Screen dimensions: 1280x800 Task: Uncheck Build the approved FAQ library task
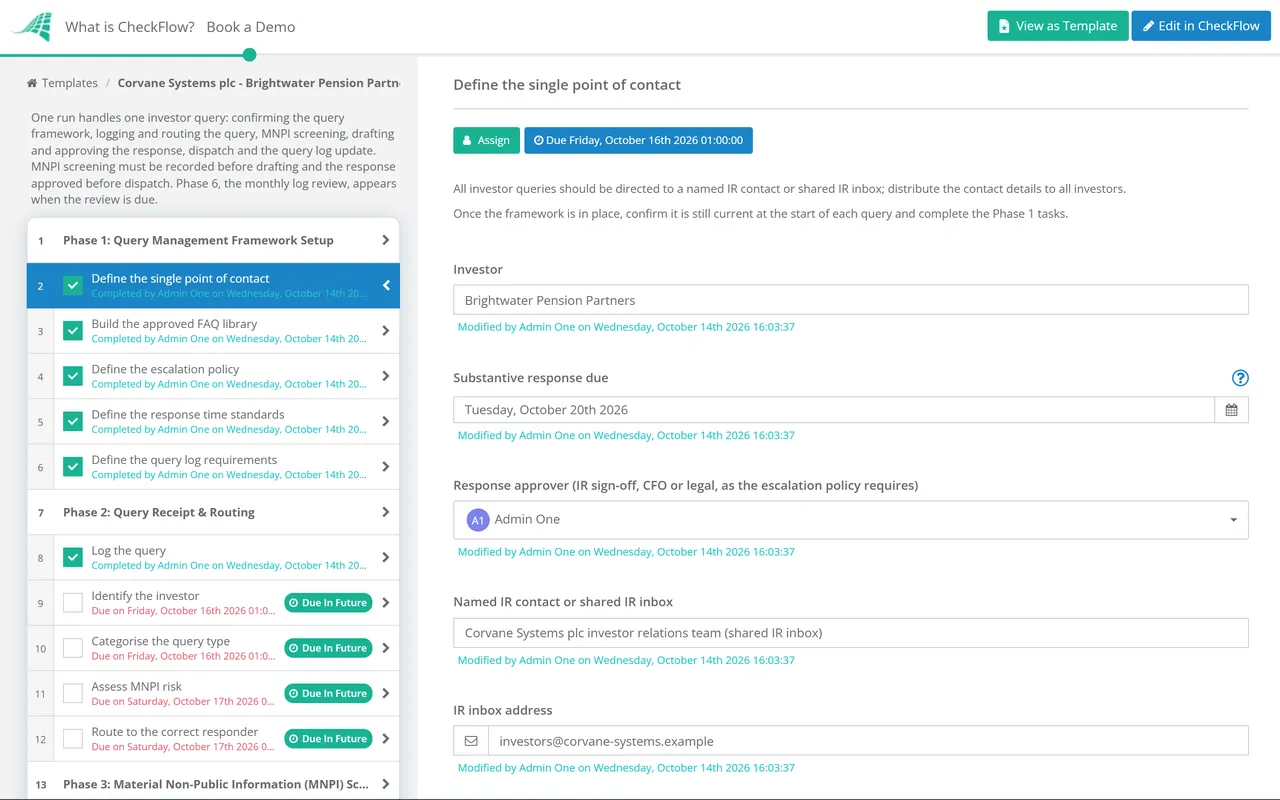[x=73, y=331]
